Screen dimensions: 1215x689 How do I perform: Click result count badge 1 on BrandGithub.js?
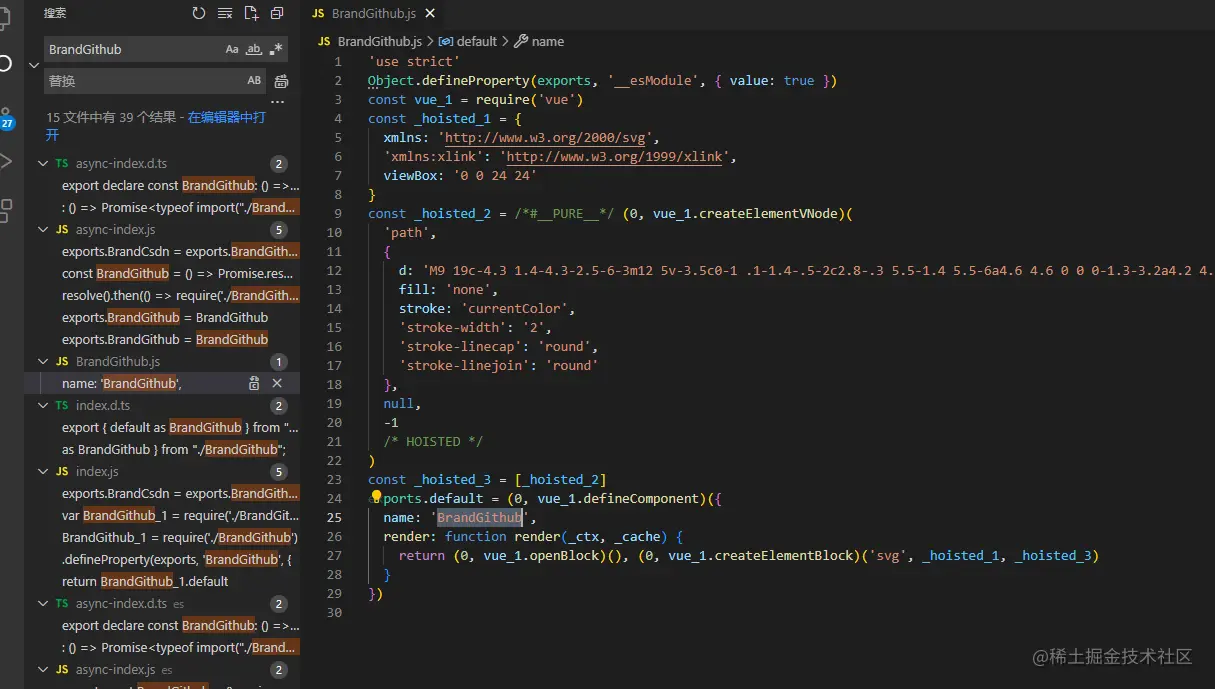279,362
